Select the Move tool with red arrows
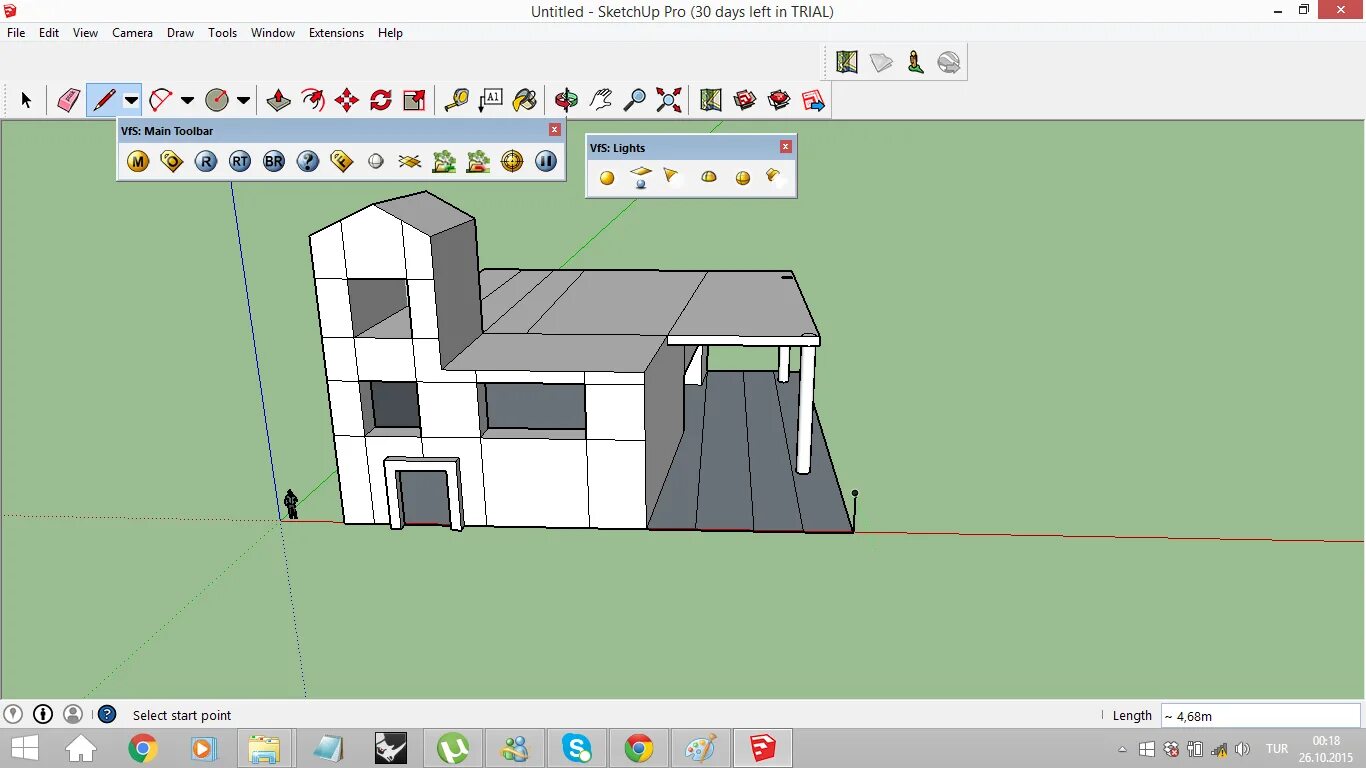The width and height of the screenshot is (1366, 768). click(347, 100)
